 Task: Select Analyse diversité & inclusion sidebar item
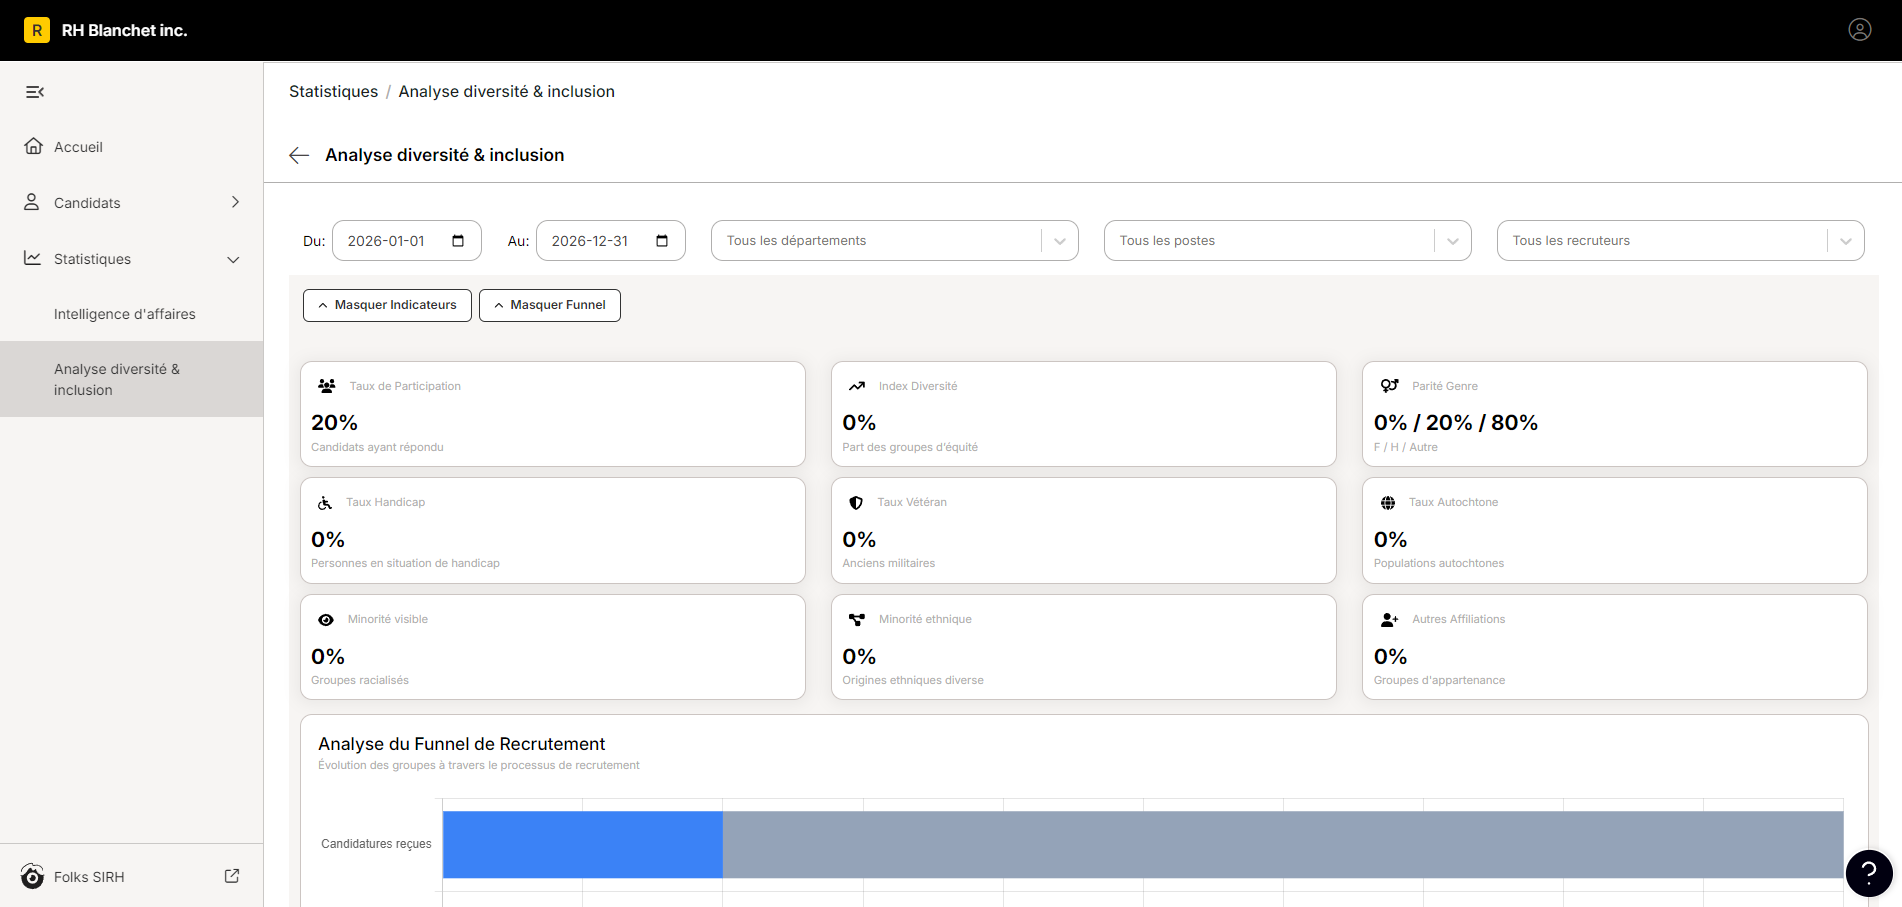[132, 379]
